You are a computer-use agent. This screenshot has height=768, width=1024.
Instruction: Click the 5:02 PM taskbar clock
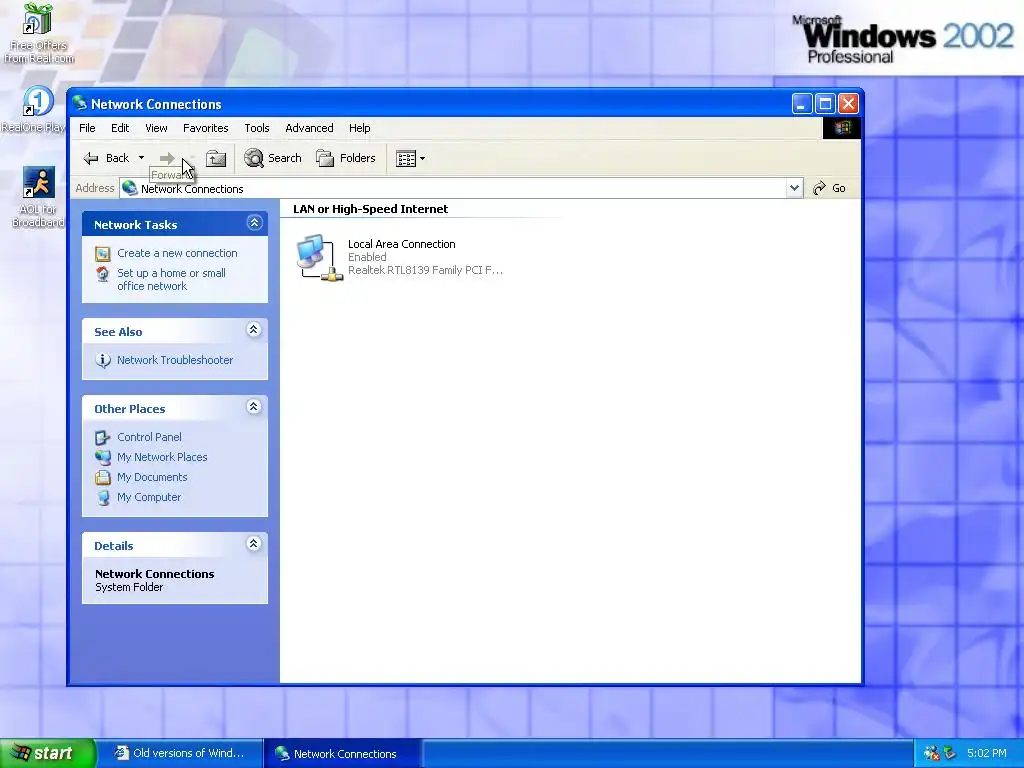point(987,753)
